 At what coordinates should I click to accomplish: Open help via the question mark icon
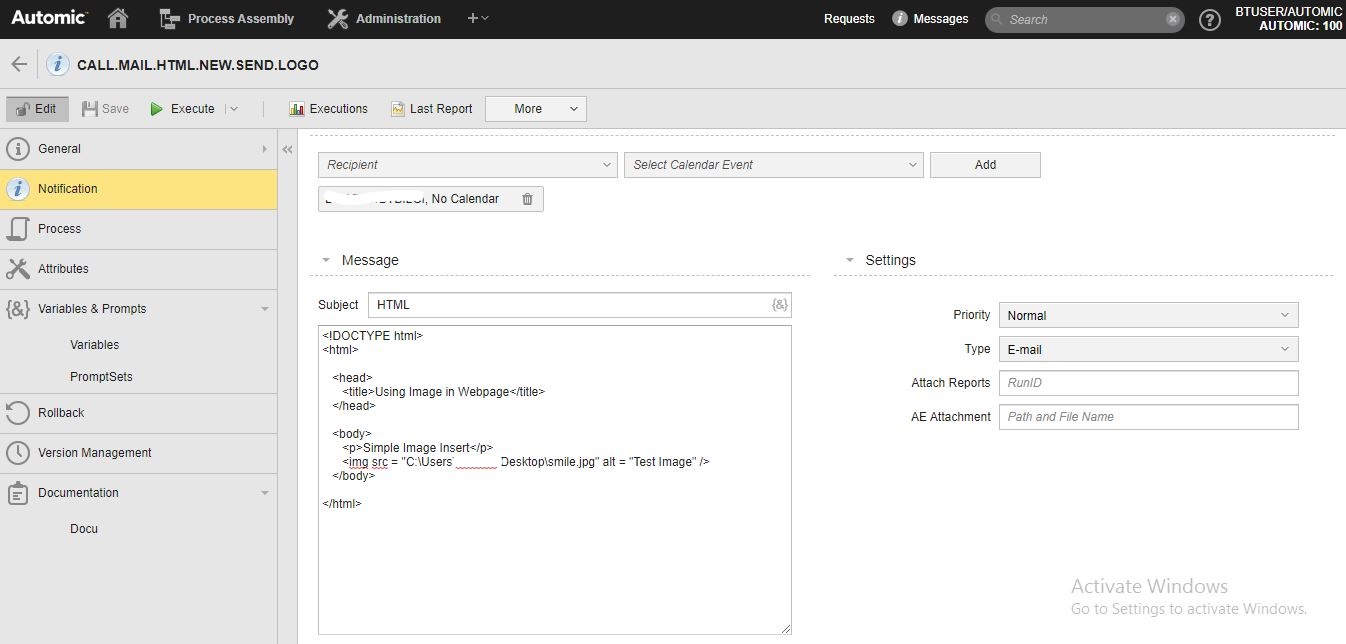(1210, 19)
